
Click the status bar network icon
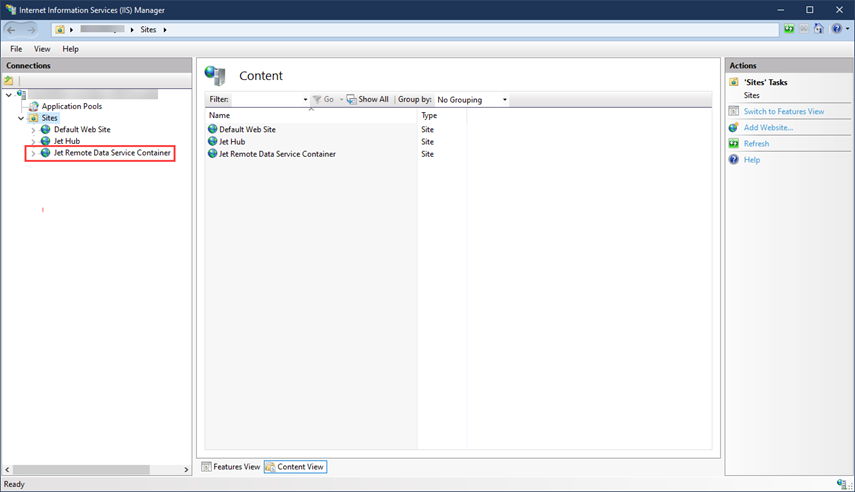841,484
